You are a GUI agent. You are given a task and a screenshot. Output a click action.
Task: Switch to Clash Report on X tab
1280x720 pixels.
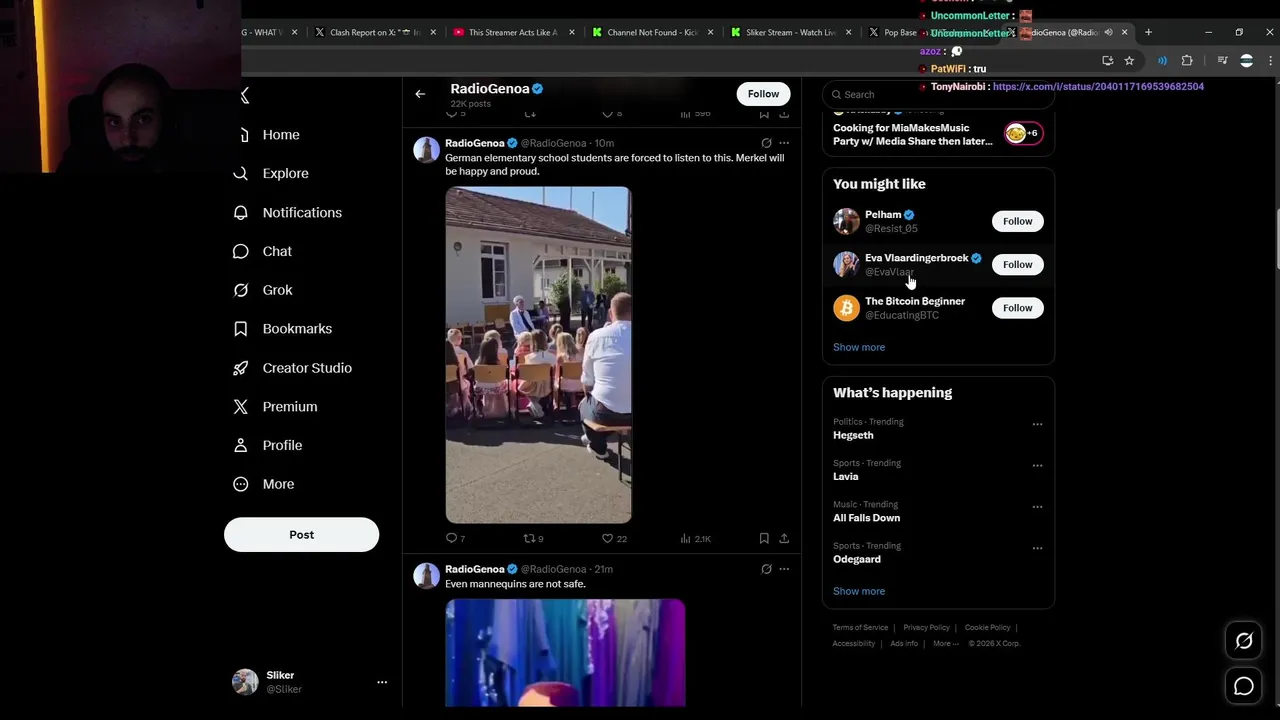pos(375,32)
